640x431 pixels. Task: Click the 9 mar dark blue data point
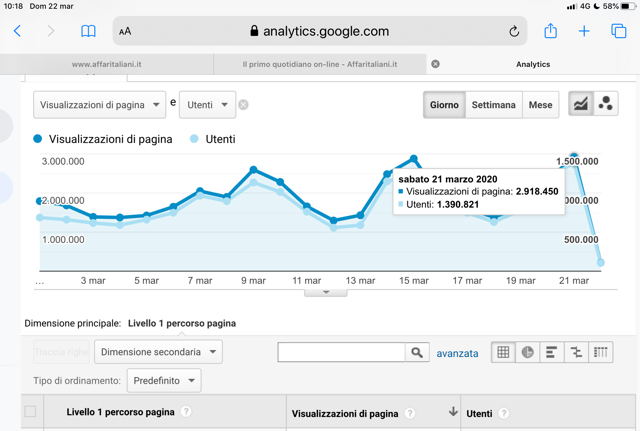(x=253, y=169)
